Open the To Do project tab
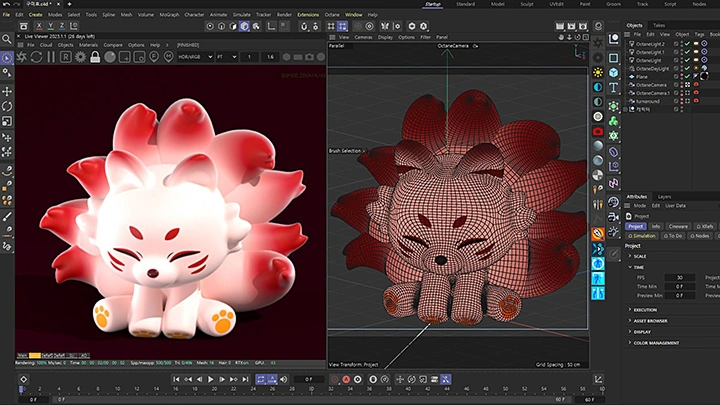 (673, 236)
